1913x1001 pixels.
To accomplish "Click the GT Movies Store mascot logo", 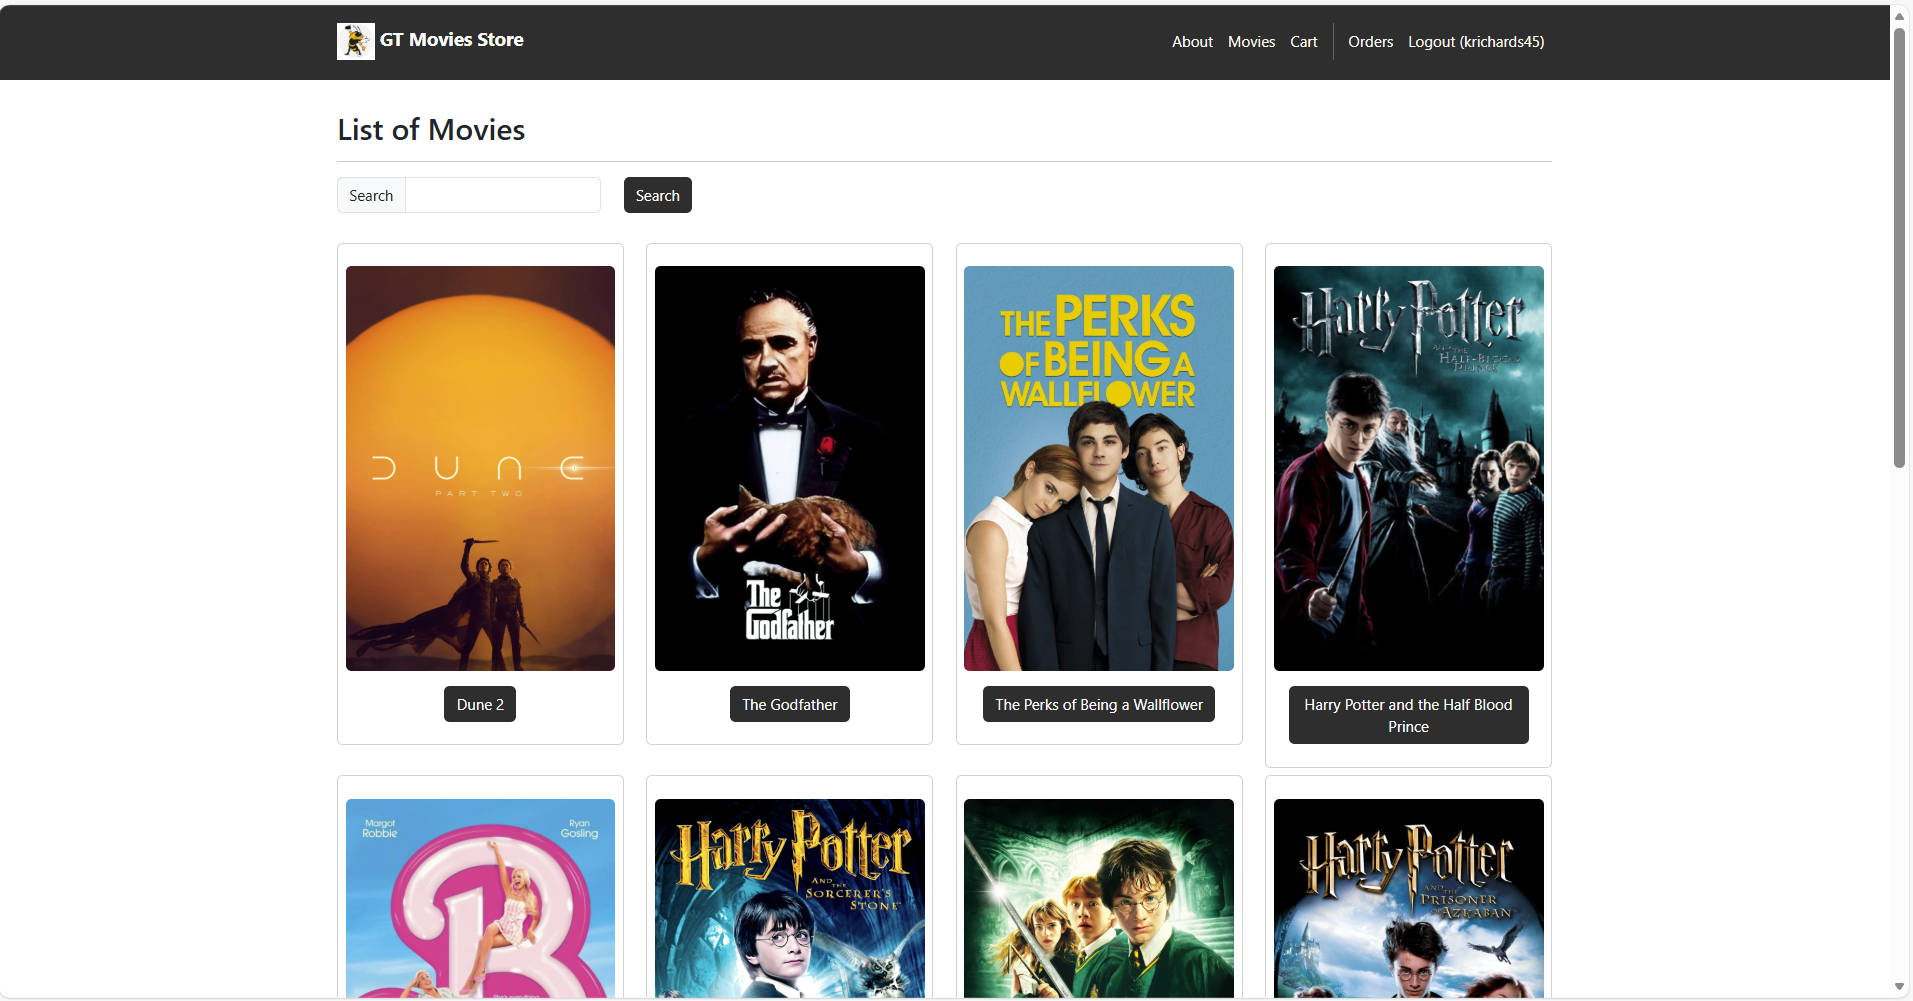I will tap(355, 41).
